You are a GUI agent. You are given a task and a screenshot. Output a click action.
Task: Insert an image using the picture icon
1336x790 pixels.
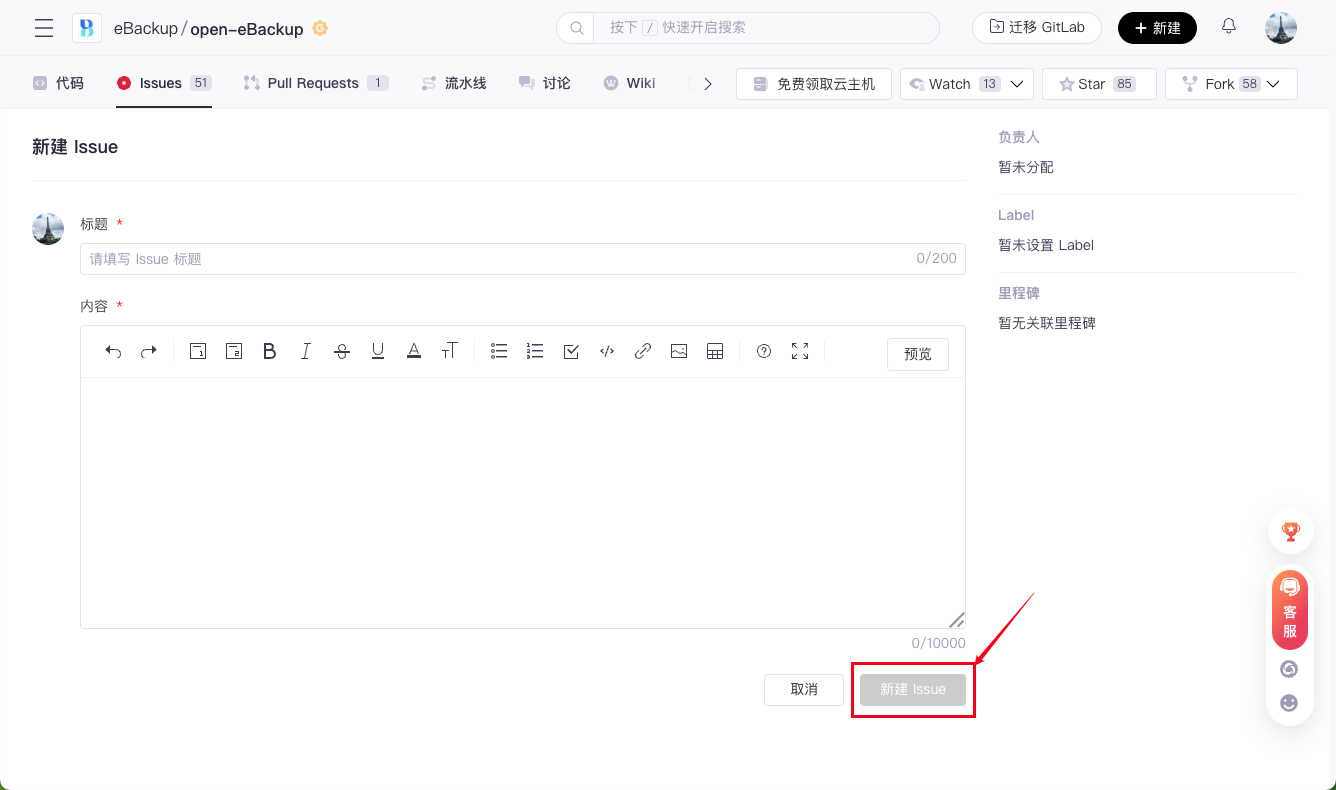coord(679,351)
